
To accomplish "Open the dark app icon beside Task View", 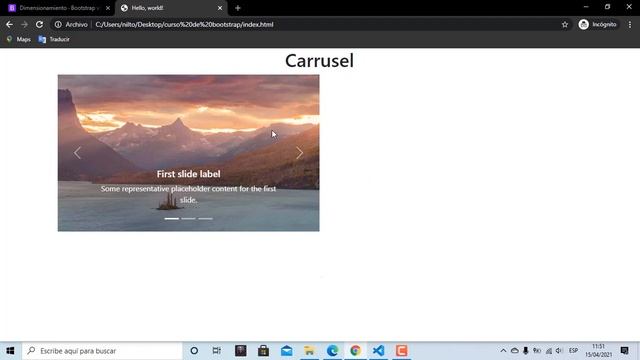I will point(240,351).
